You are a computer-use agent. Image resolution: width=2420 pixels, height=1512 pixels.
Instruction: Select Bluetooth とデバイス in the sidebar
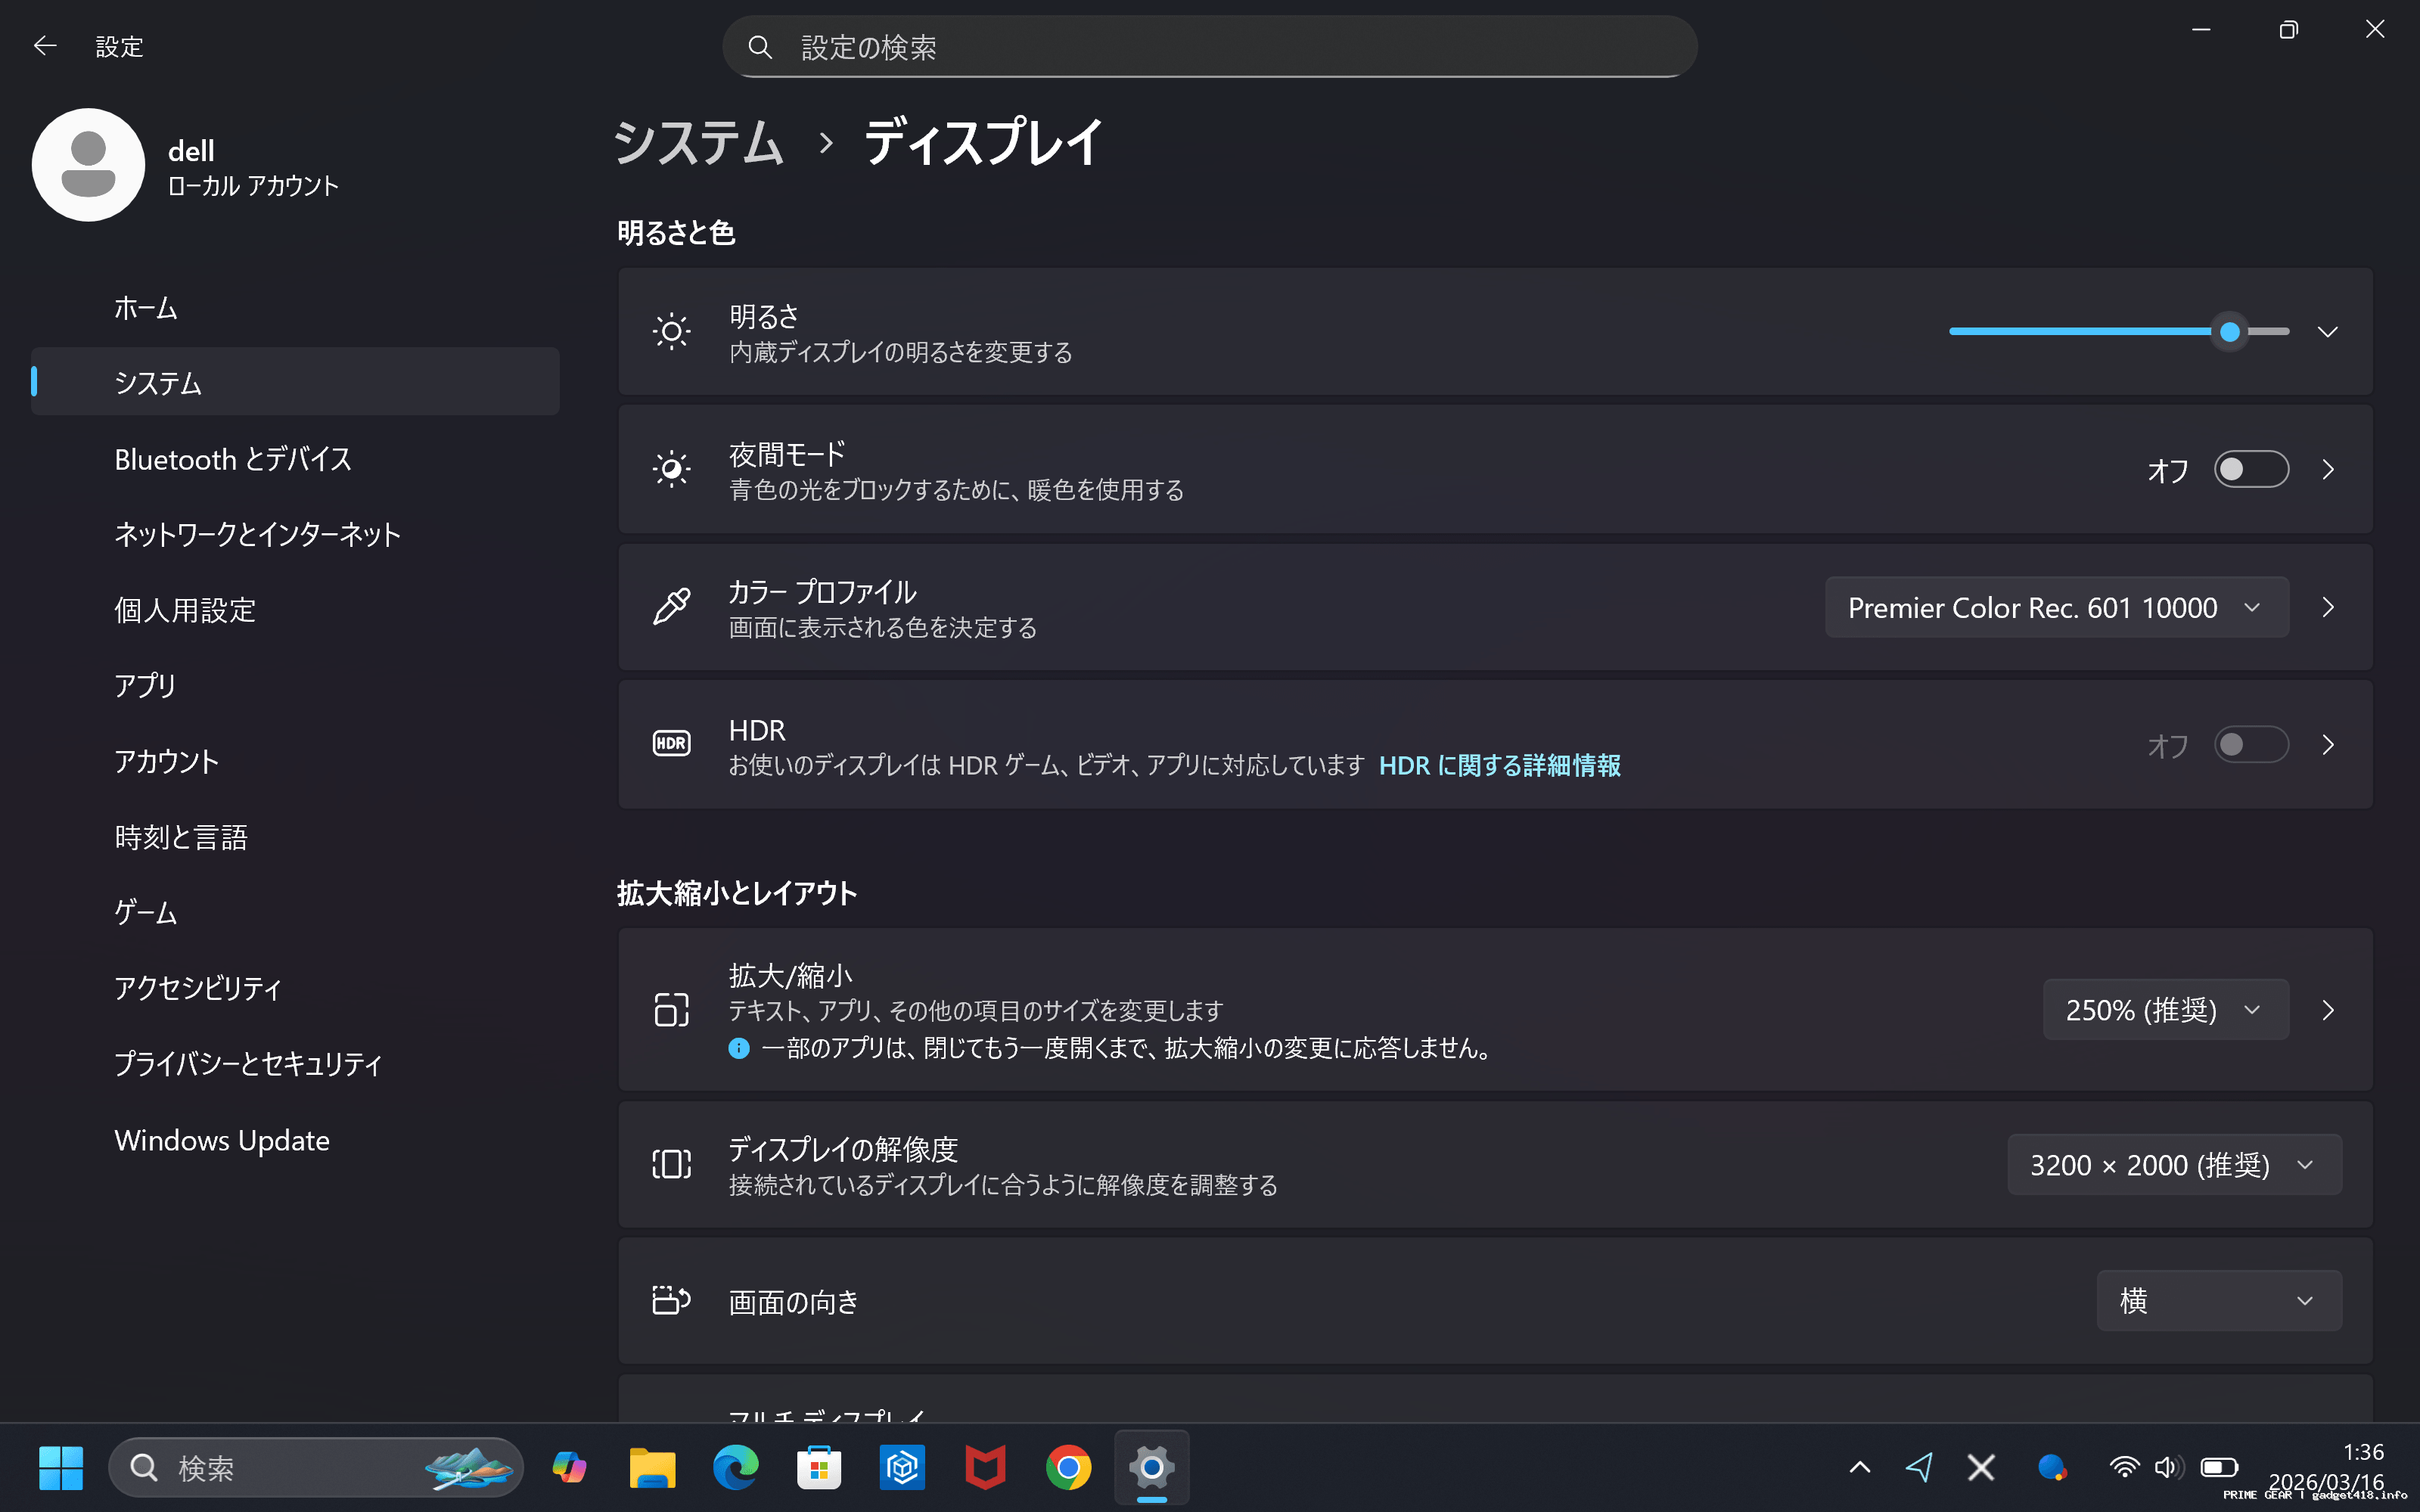point(233,459)
